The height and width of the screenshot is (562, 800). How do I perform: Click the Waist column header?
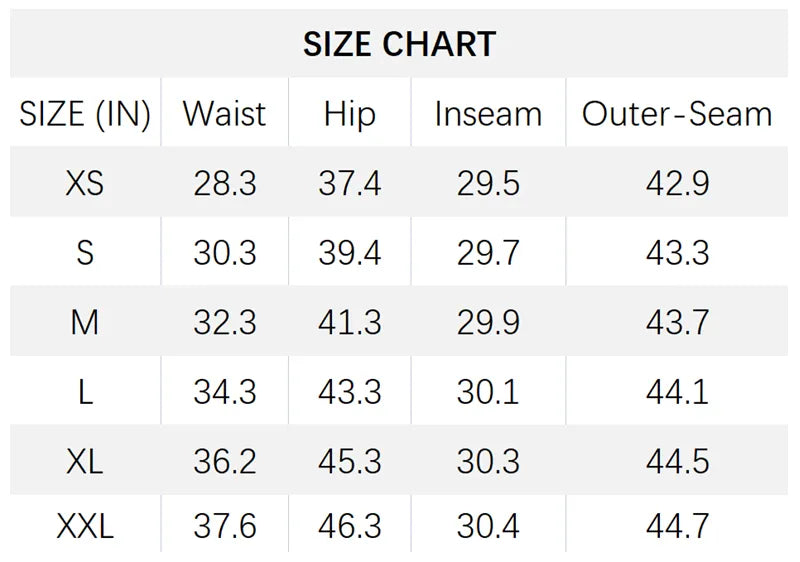224,113
